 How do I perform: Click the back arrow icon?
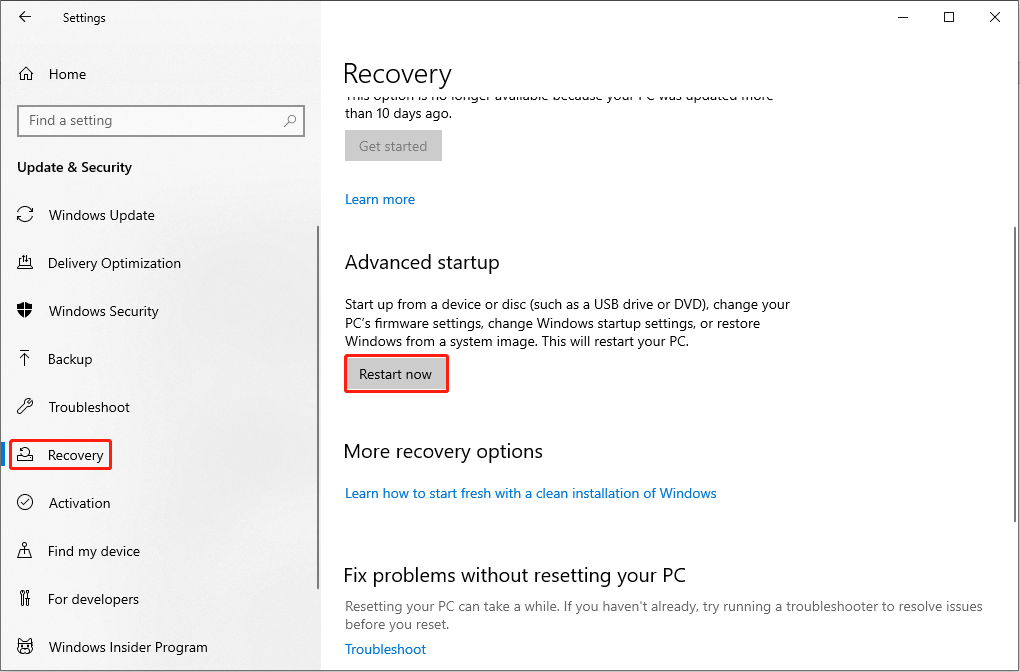coord(25,17)
